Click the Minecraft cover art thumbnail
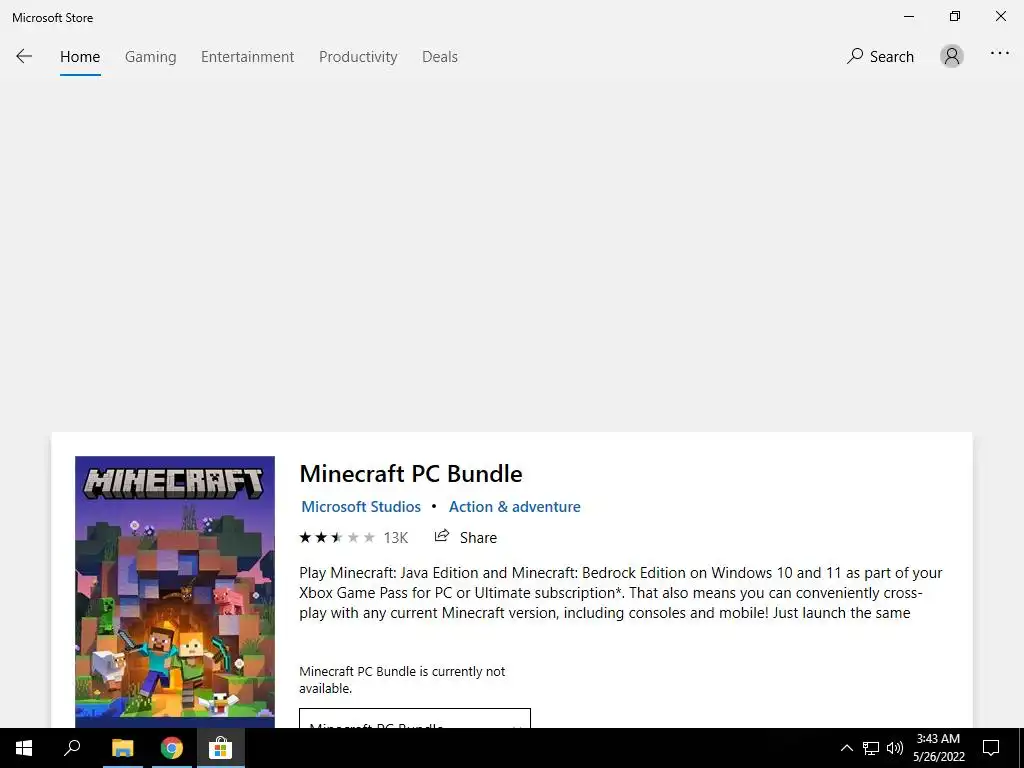Image resolution: width=1024 pixels, height=768 pixels. coord(175,591)
